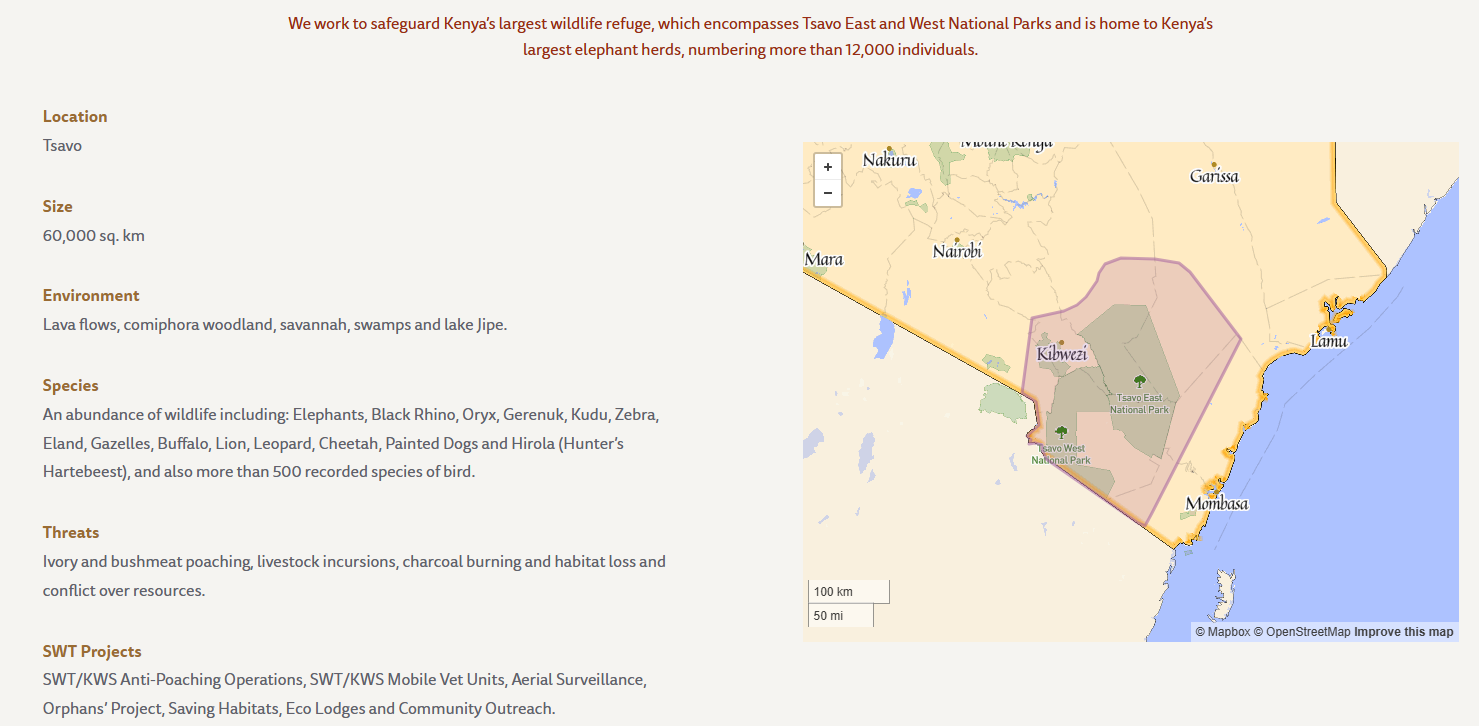
Task: Open the Mapbox attribution link
Action: [1222, 632]
